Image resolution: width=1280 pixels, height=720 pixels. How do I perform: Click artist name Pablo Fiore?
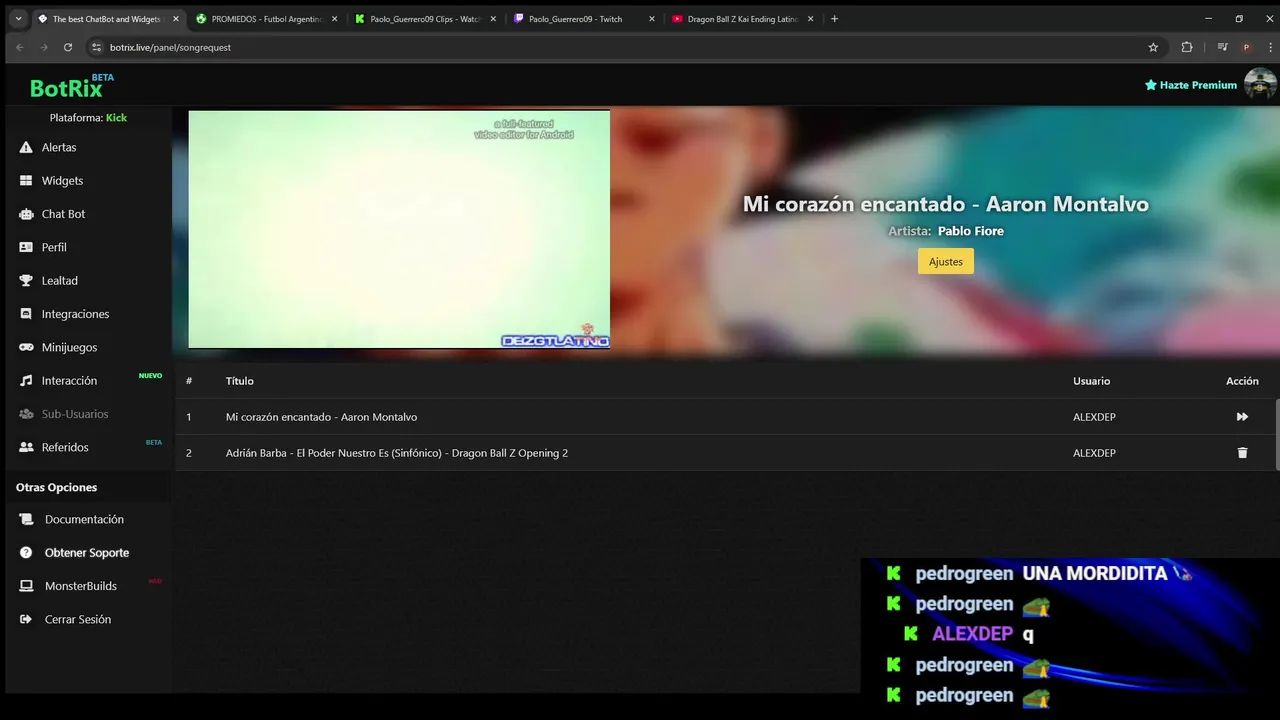pyautogui.click(x=970, y=231)
